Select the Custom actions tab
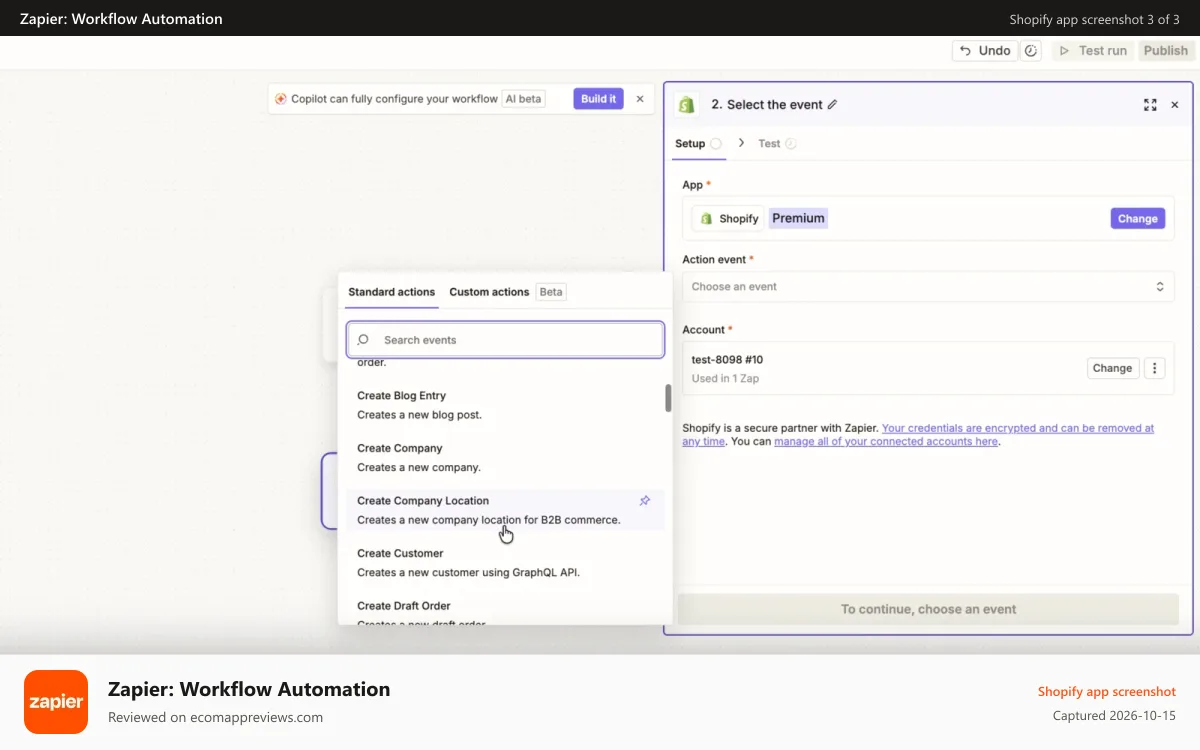Image resolution: width=1200 pixels, height=750 pixels. pyautogui.click(x=489, y=292)
